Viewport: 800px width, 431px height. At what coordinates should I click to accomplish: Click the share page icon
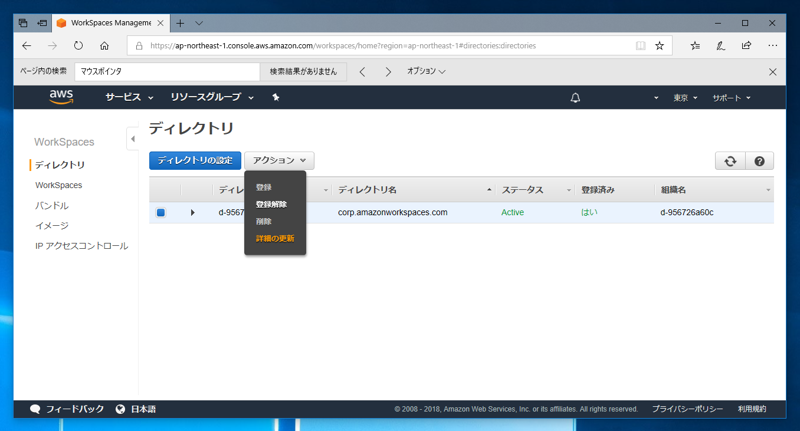tap(746, 46)
